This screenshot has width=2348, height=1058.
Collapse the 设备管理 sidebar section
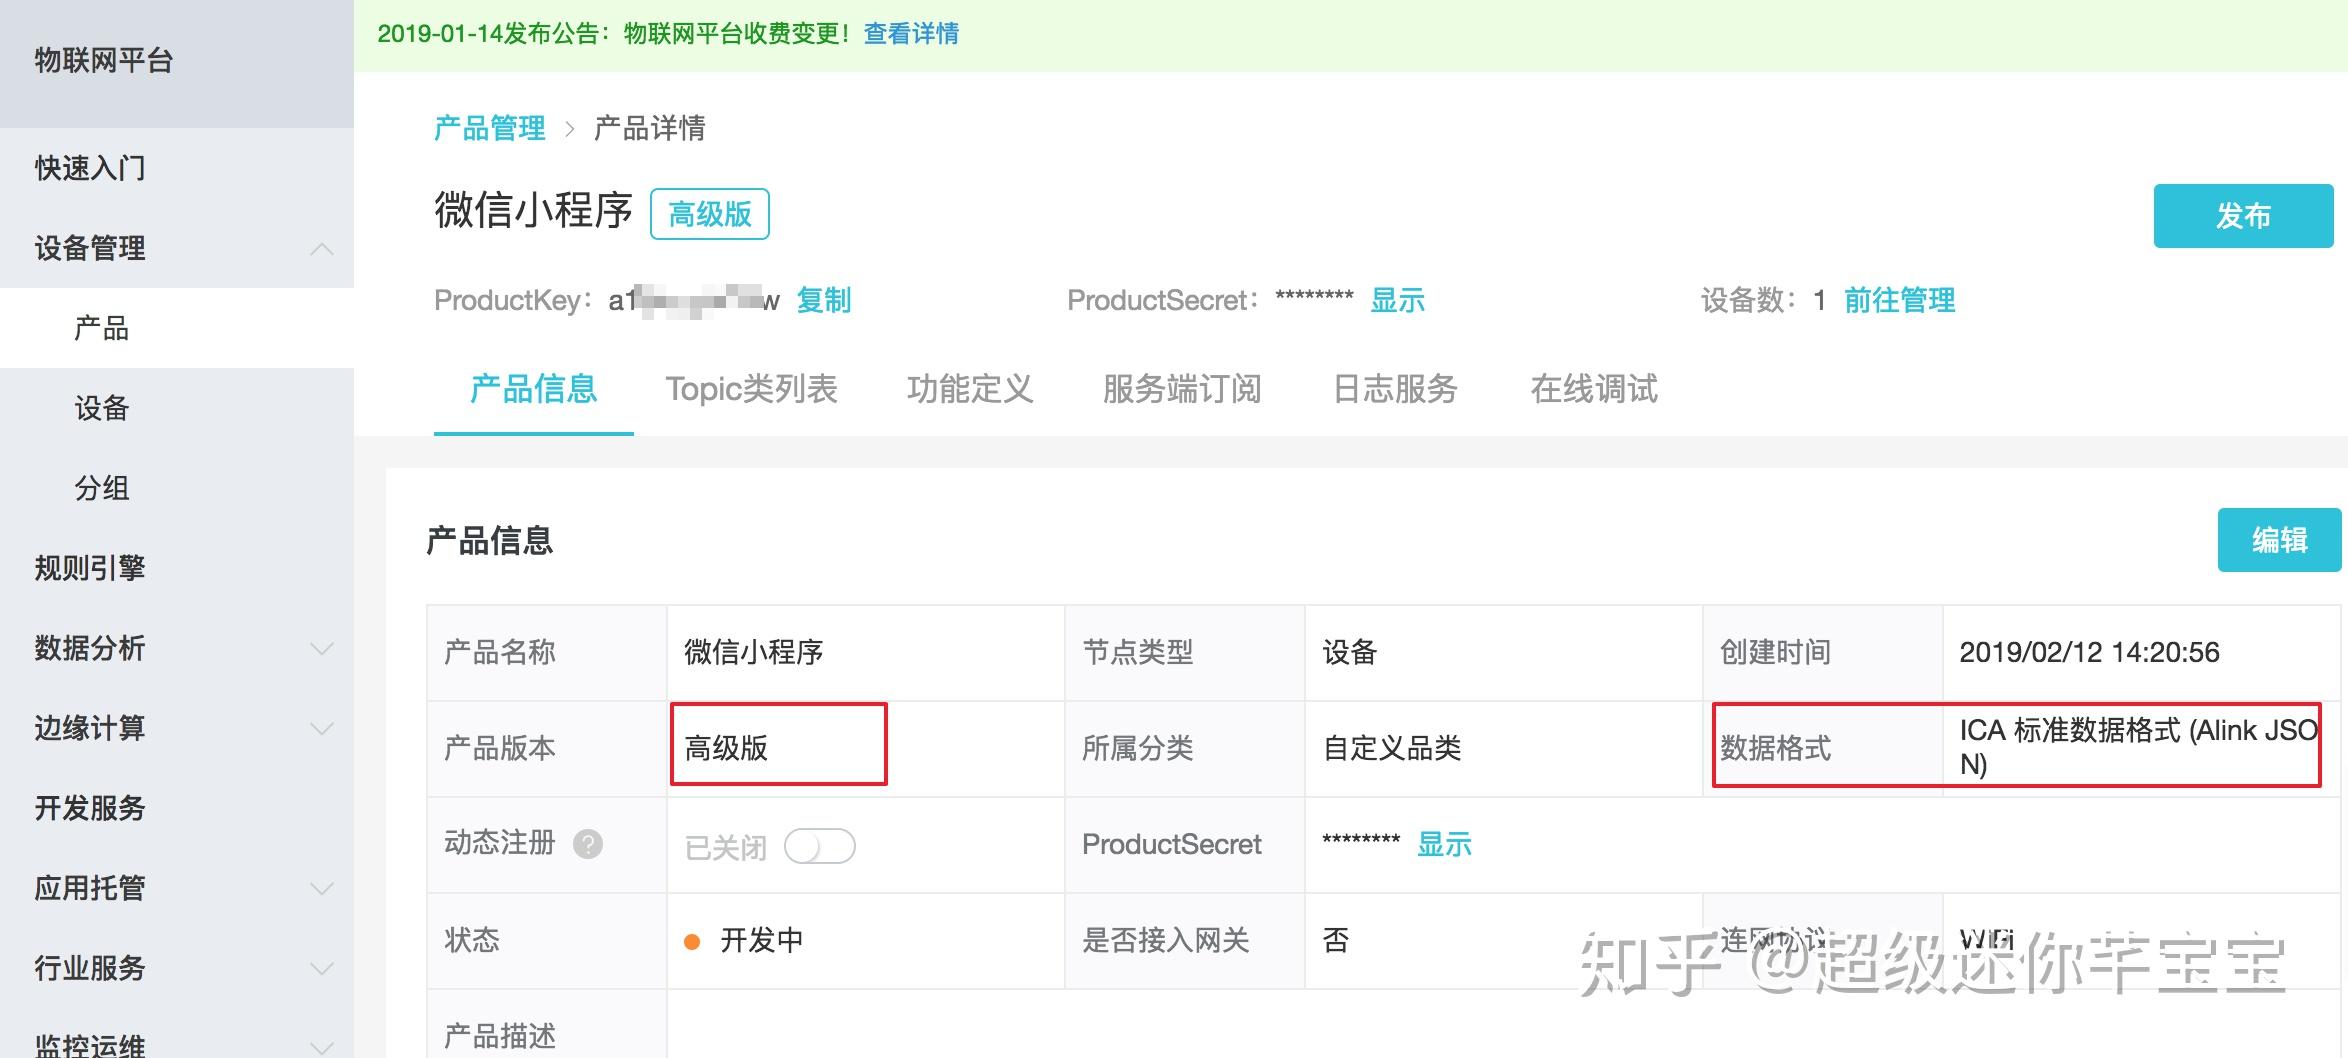(x=322, y=249)
